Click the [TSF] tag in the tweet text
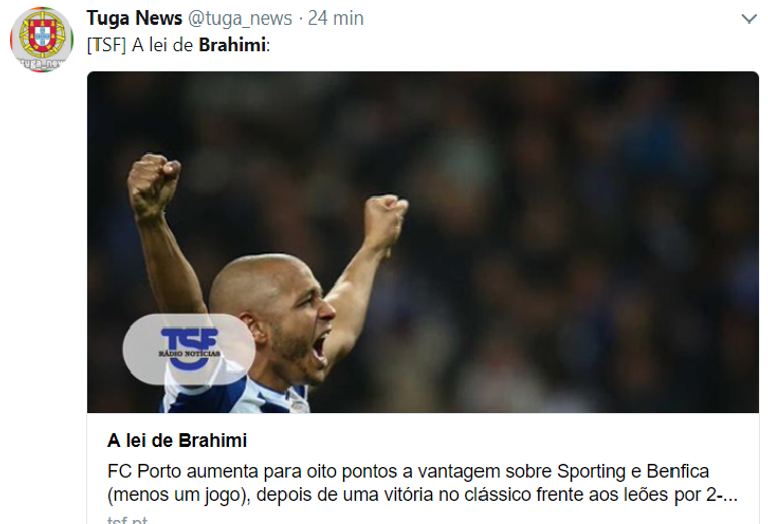The height and width of the screenshot is (524, 768). (x=106, y=45)
